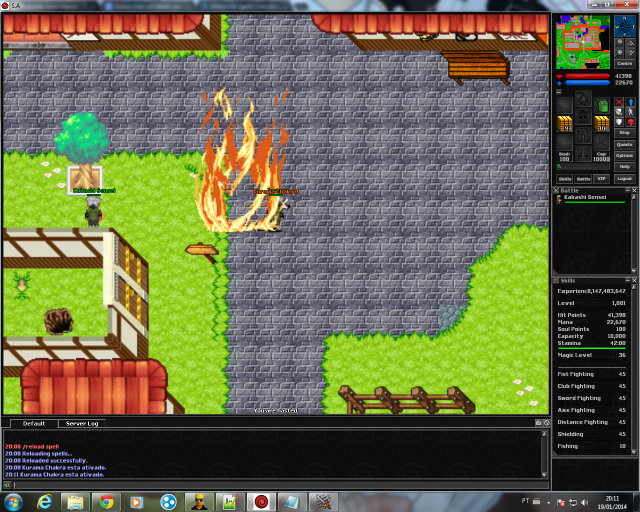Toggle chat mode icon beside input
Viewport: 640px width, 512px height.
(x=7, y=485)
